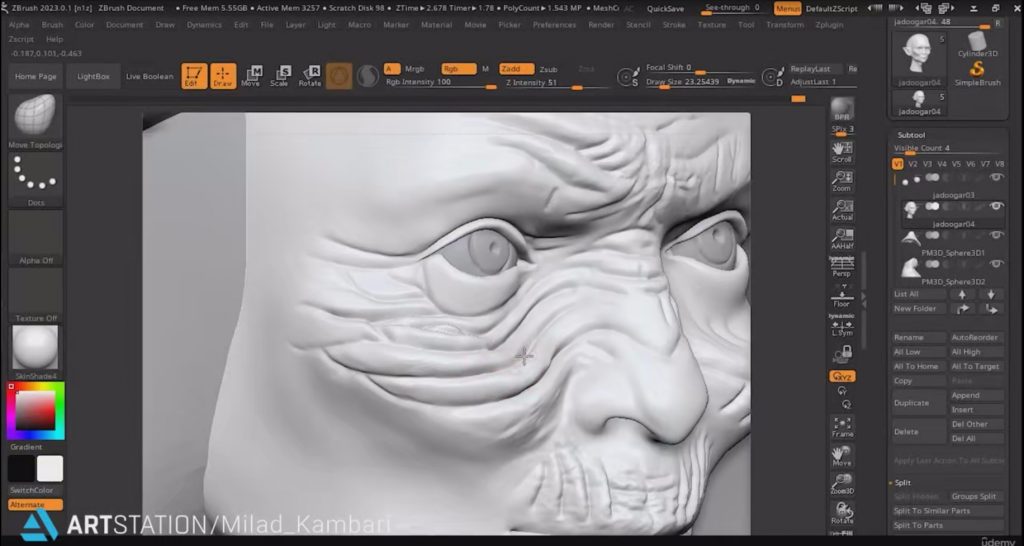Open the Material menu
1024x546 pixels.
tap(436, 25)
